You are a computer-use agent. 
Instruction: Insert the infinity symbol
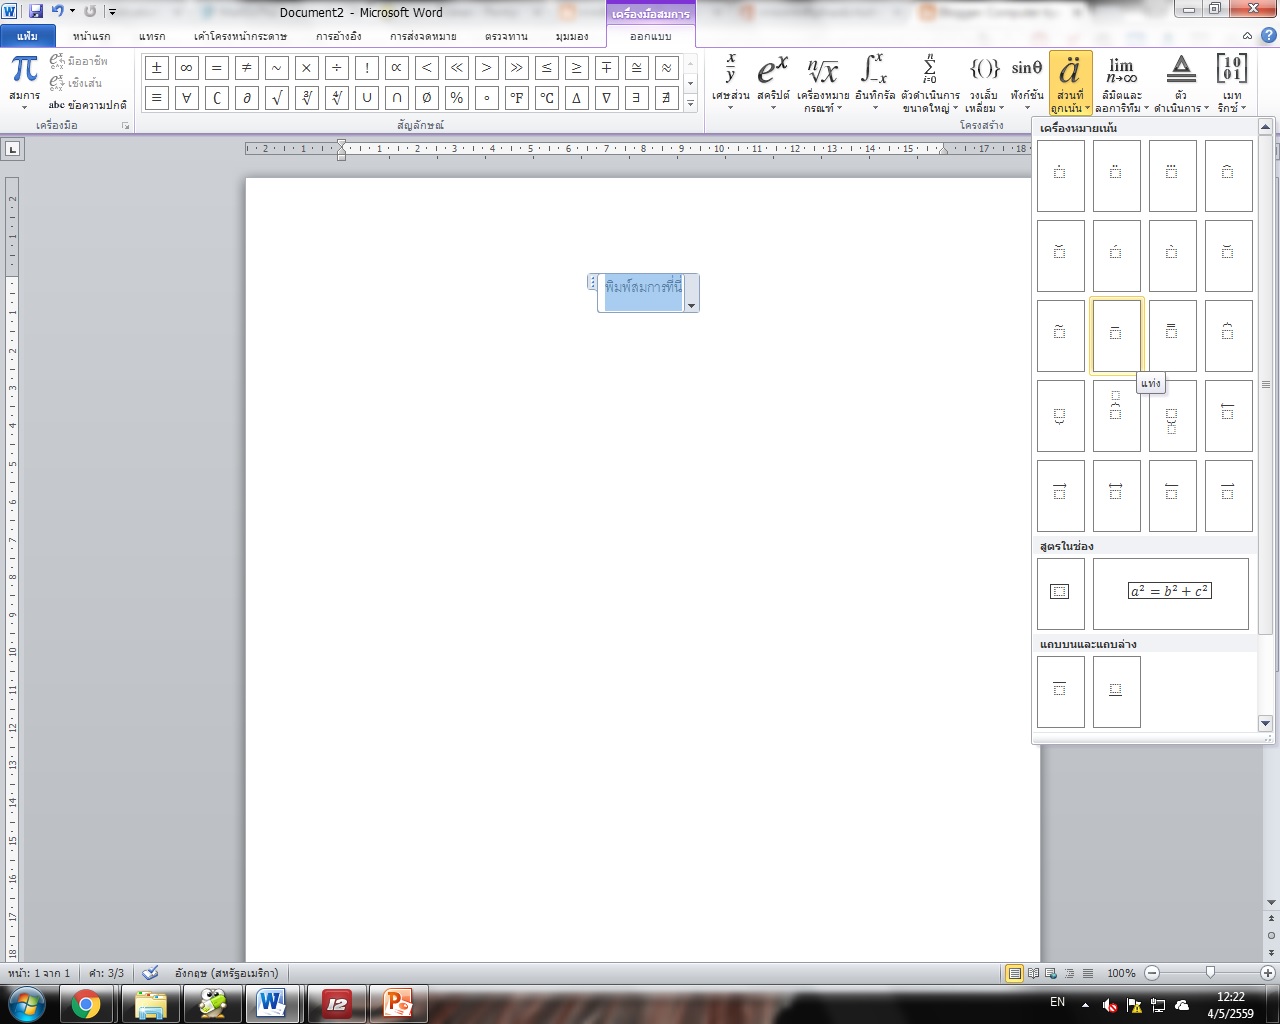pyautogui.click(x=186, y=68)
